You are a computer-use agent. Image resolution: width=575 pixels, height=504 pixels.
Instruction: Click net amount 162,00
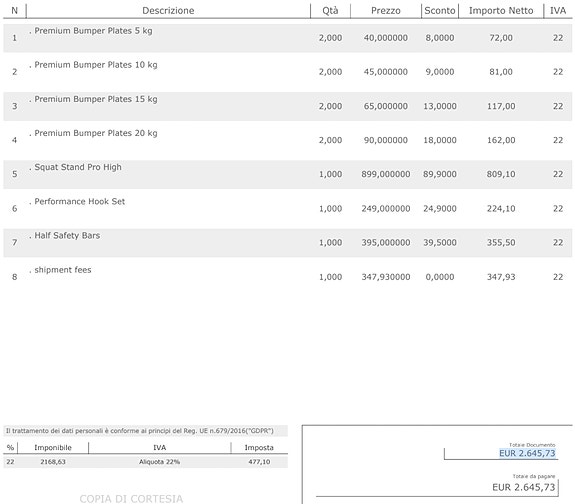(501, 140)
